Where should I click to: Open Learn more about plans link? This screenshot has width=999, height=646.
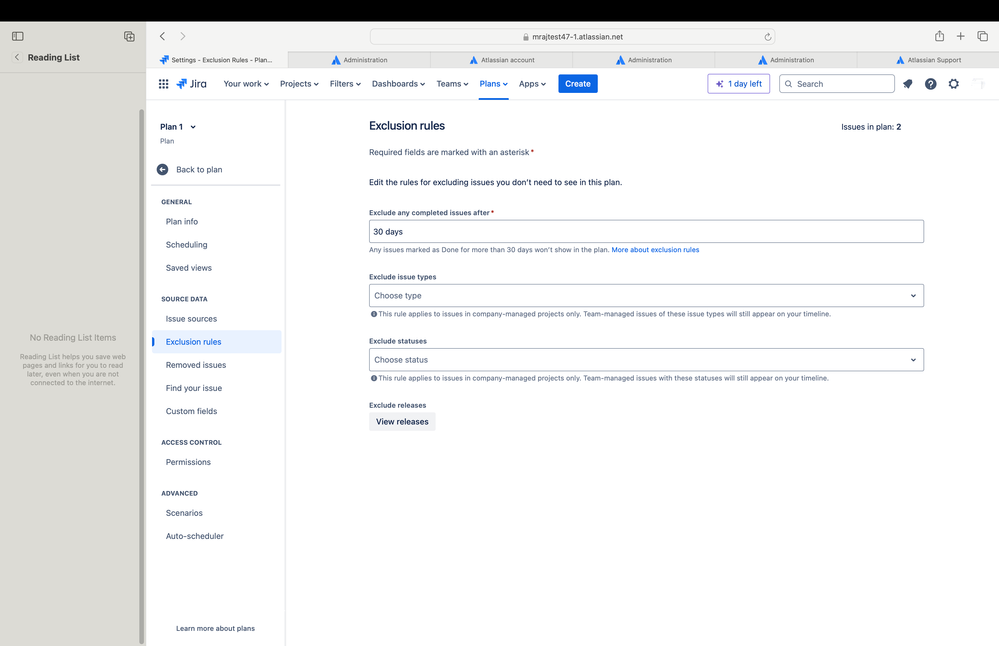pos(215,628)
